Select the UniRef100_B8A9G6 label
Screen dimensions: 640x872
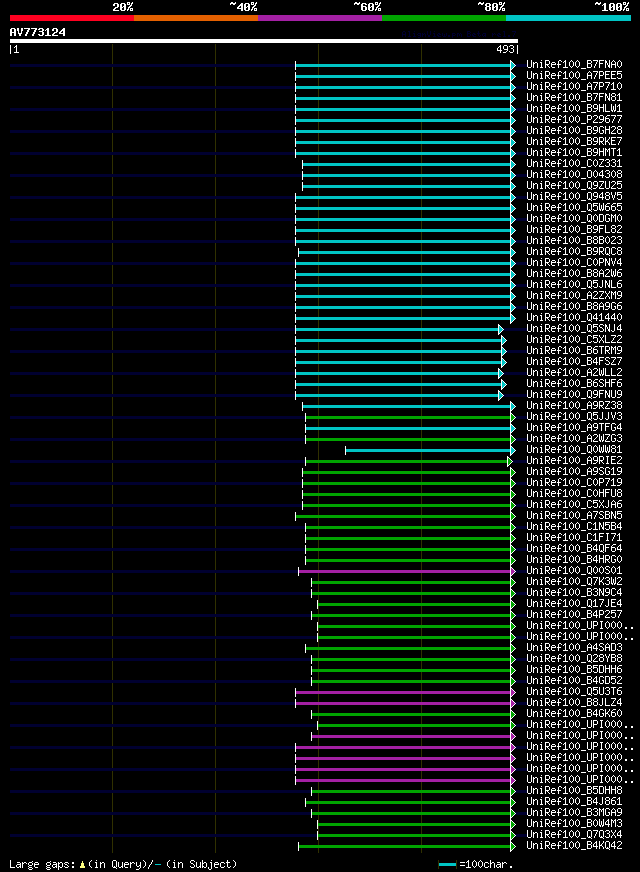(x=574, y=306)
